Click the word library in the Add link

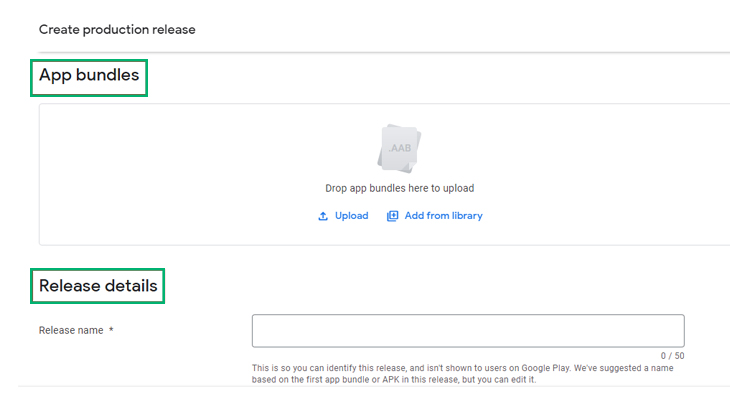(x=467, y=216)
